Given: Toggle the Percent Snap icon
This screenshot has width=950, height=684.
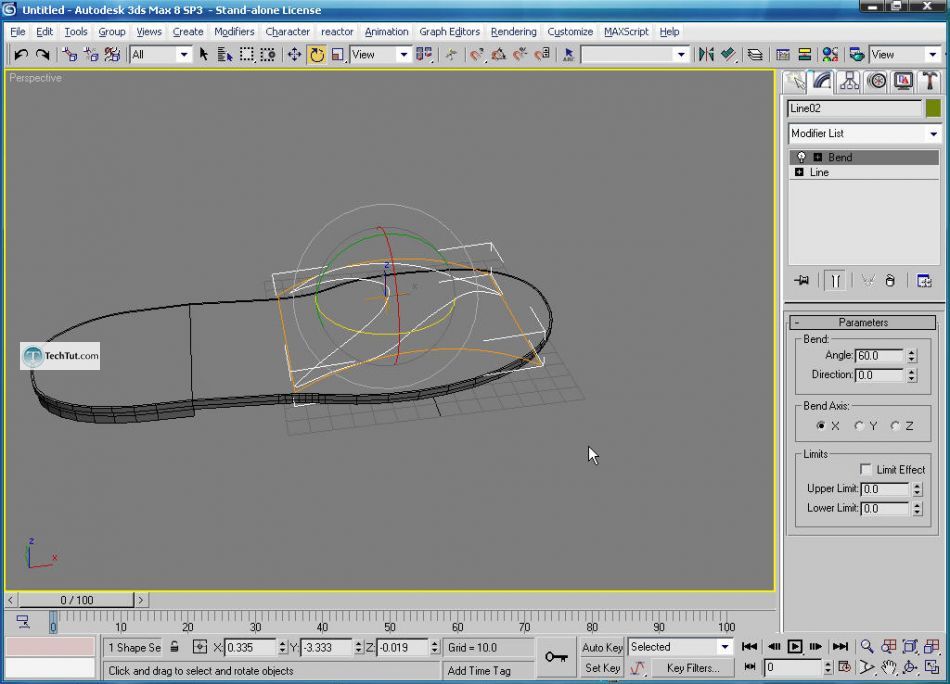Looking at the screenshot, I should pyautogui.click(x=520, y=55).
